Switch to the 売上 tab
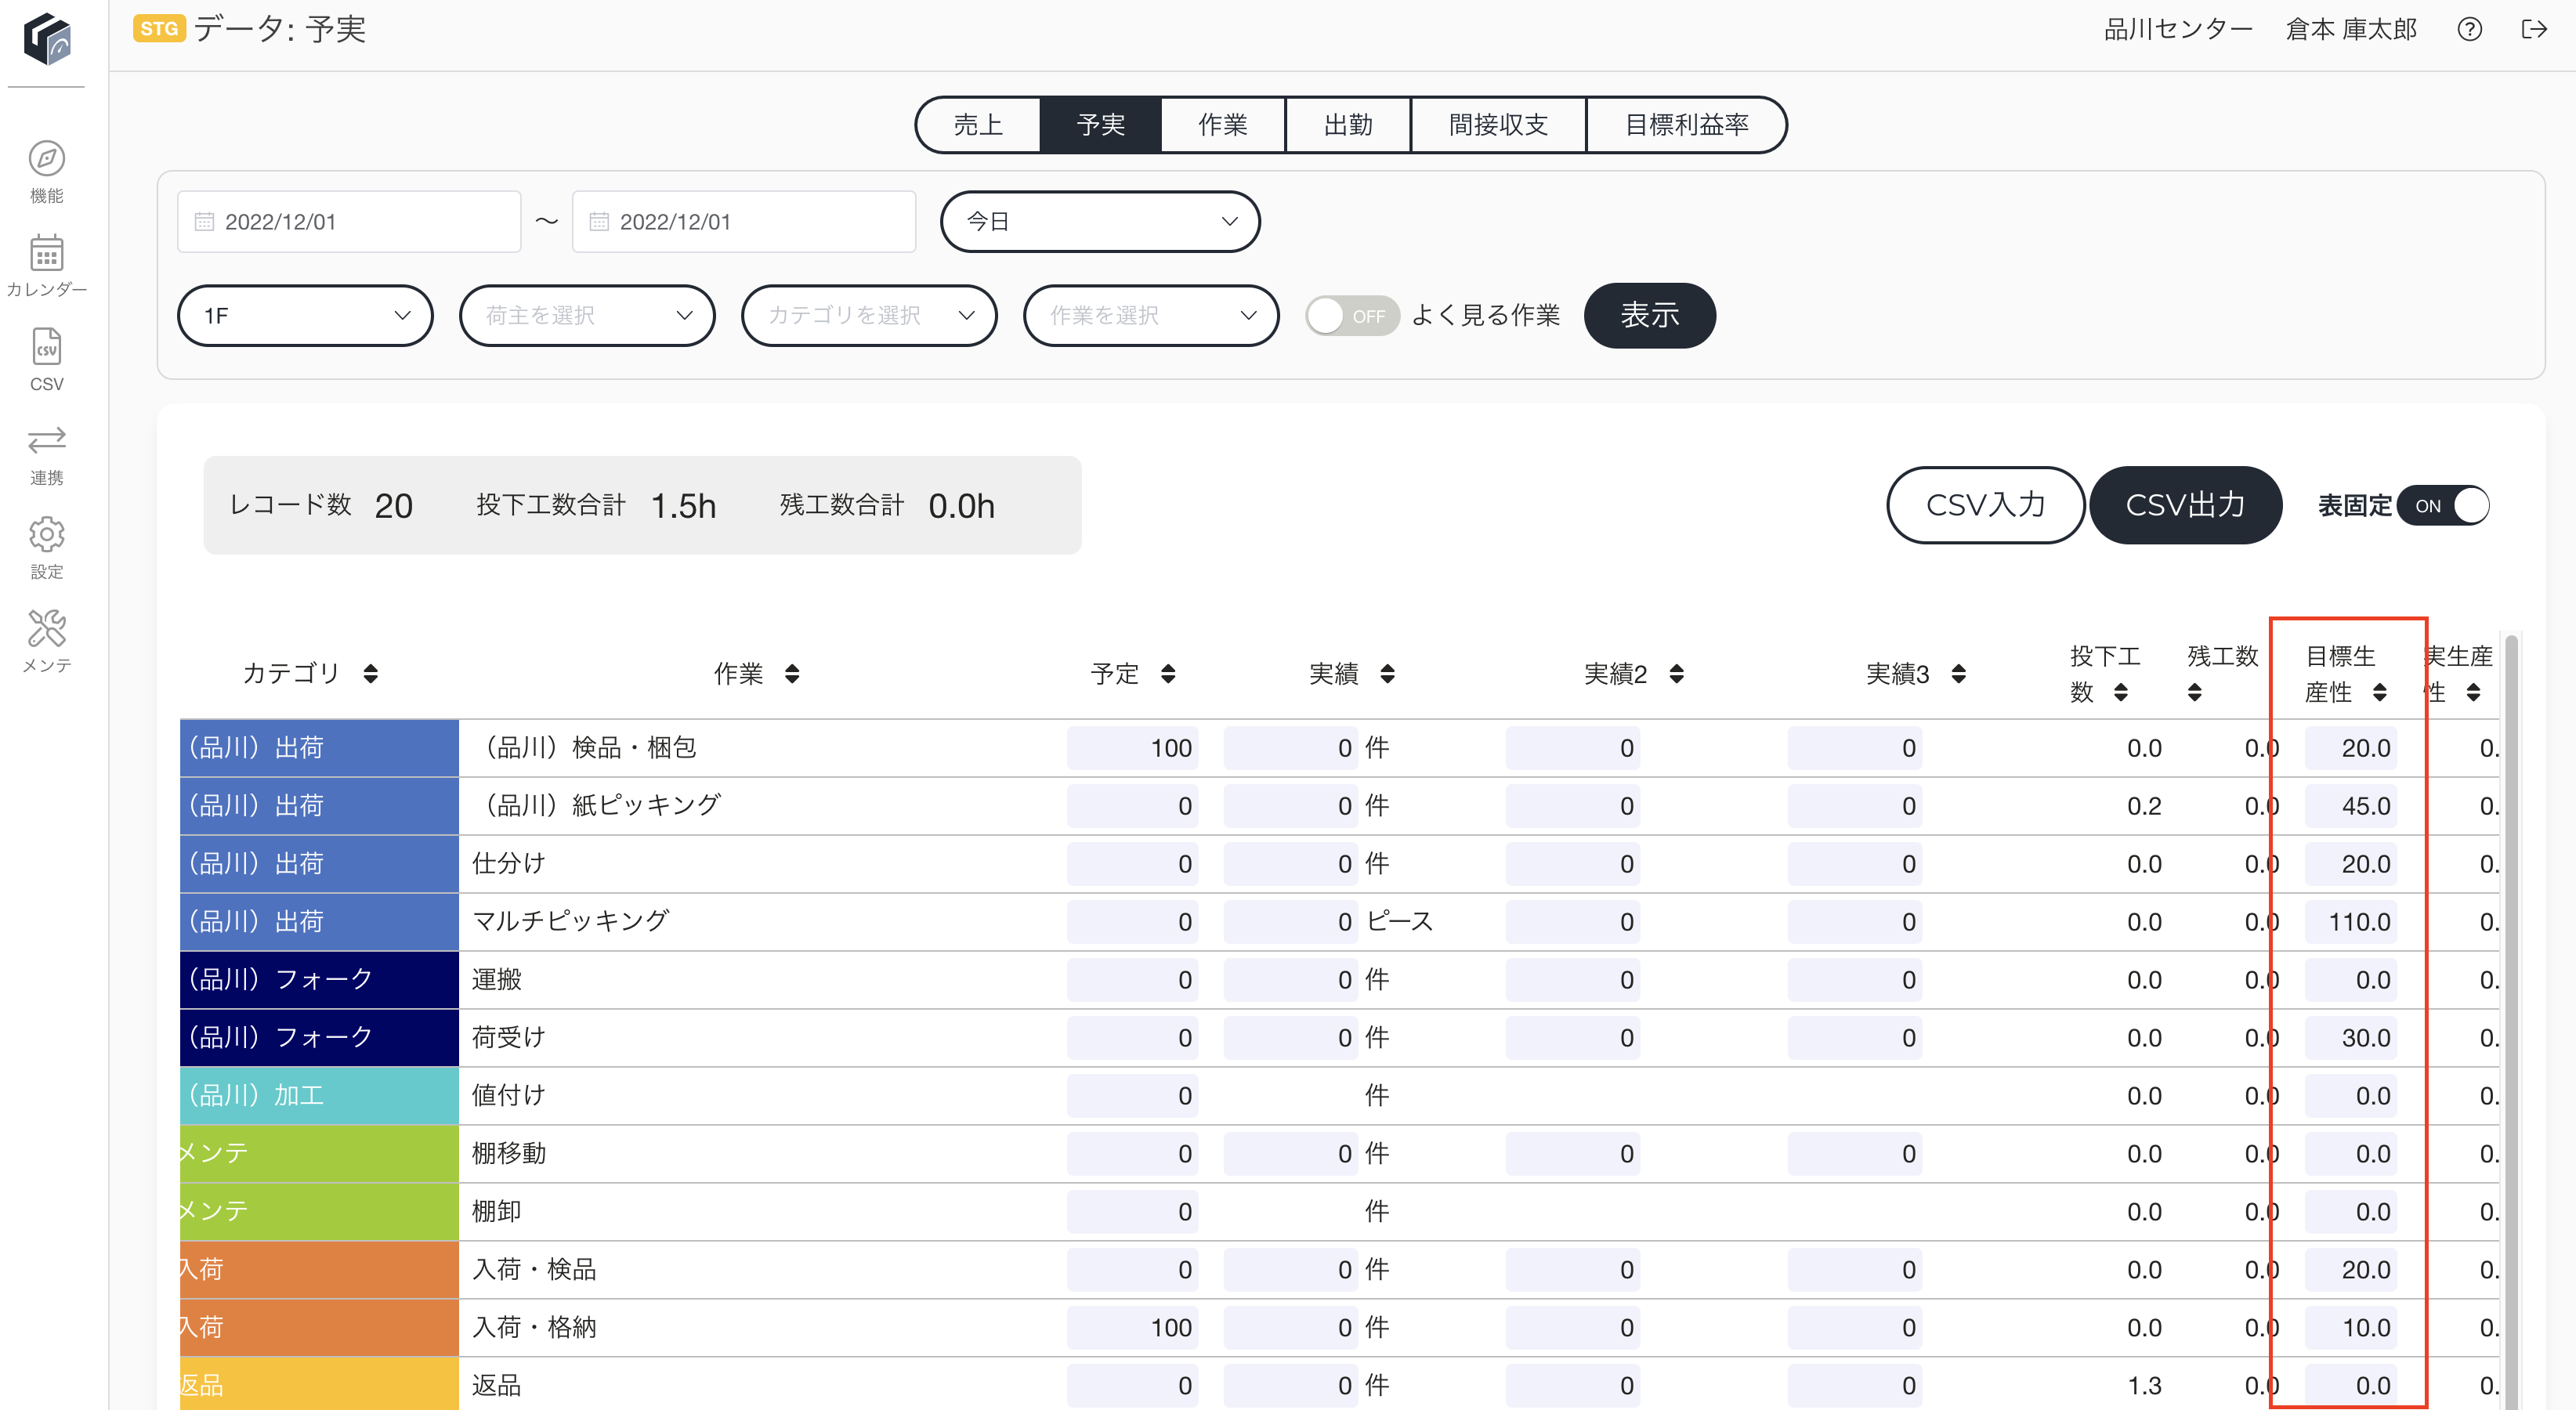This screenshot has height=1410, width=2576. pyautogui.click(x=978, y=125)
